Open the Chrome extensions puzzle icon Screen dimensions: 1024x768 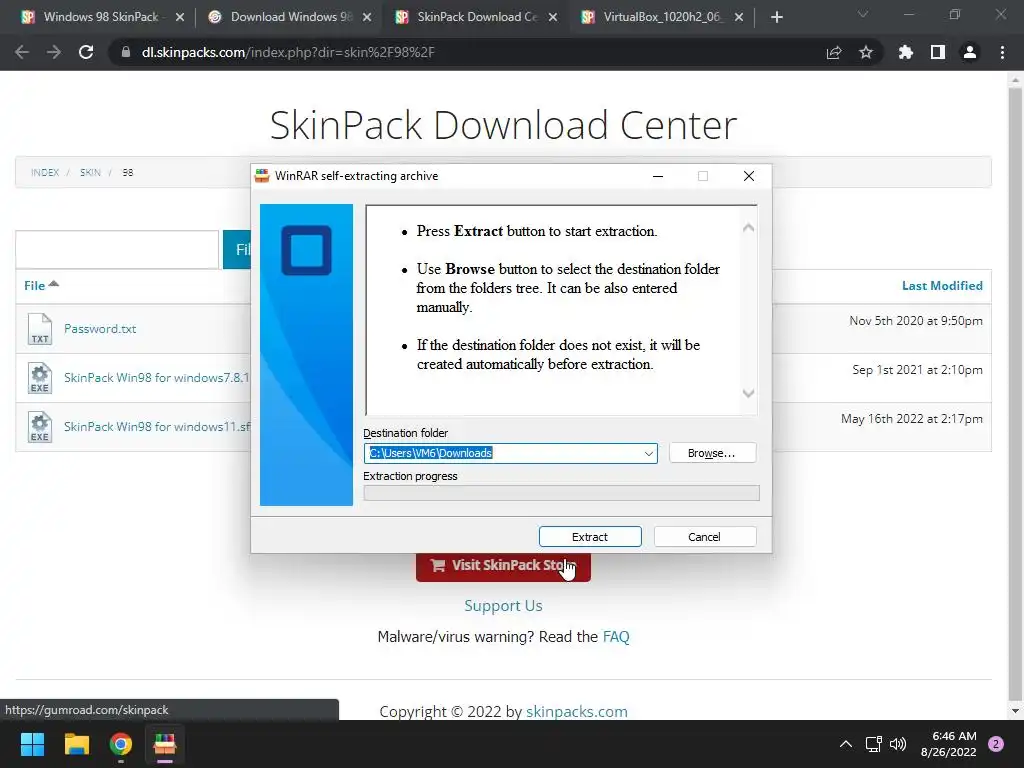coord(906,52)
